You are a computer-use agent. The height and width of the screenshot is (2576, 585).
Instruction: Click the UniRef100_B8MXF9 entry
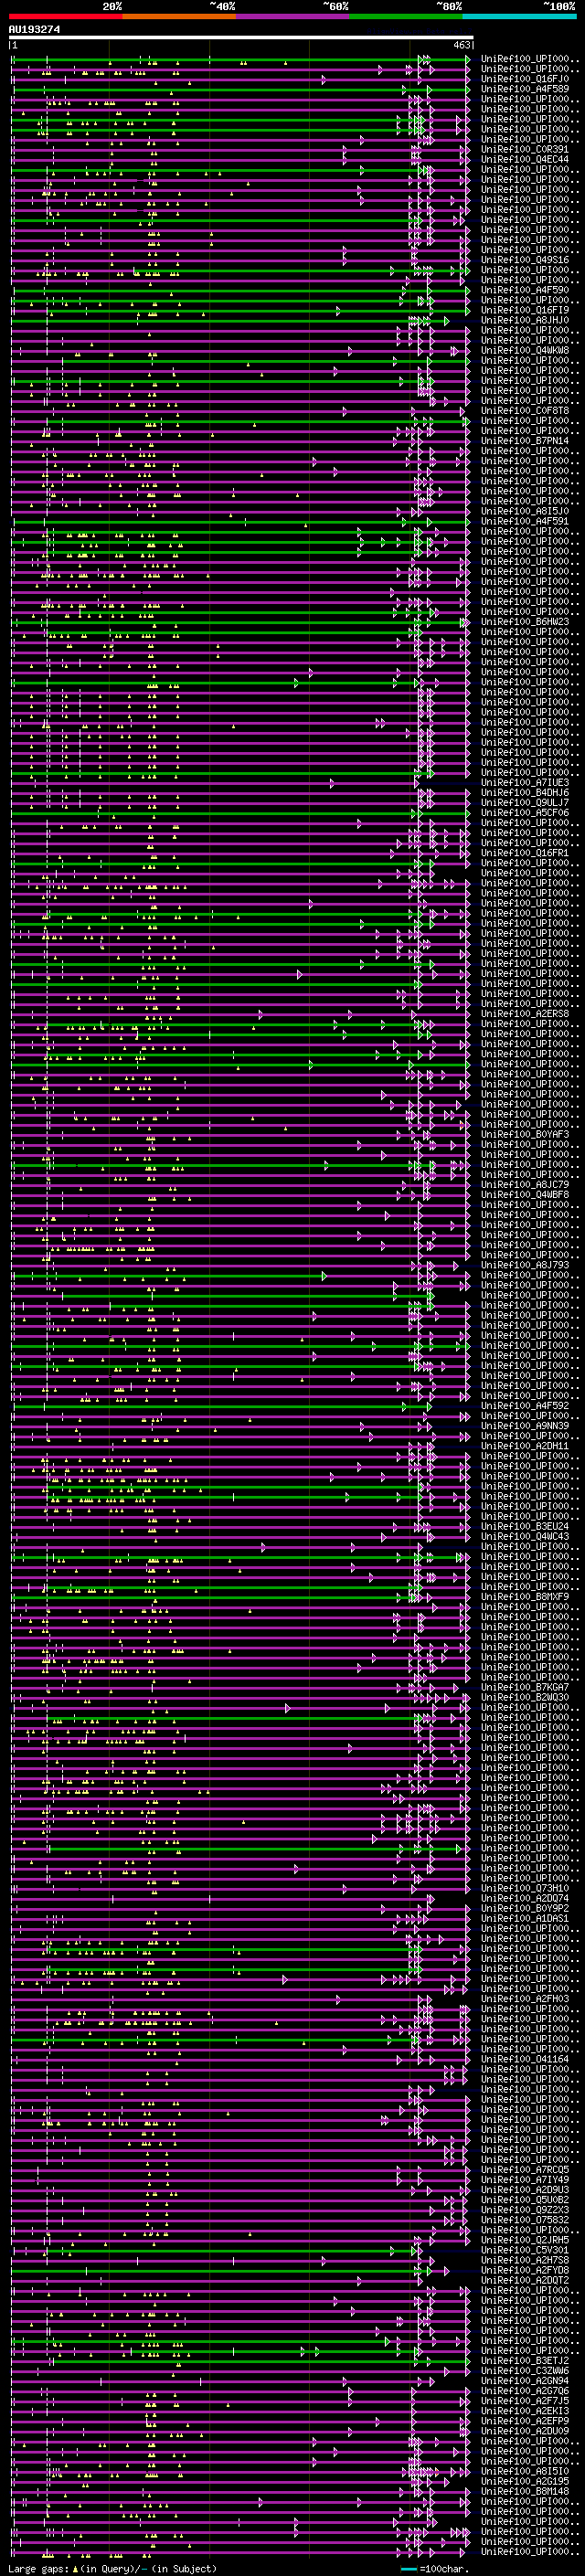coord(524,1597)
